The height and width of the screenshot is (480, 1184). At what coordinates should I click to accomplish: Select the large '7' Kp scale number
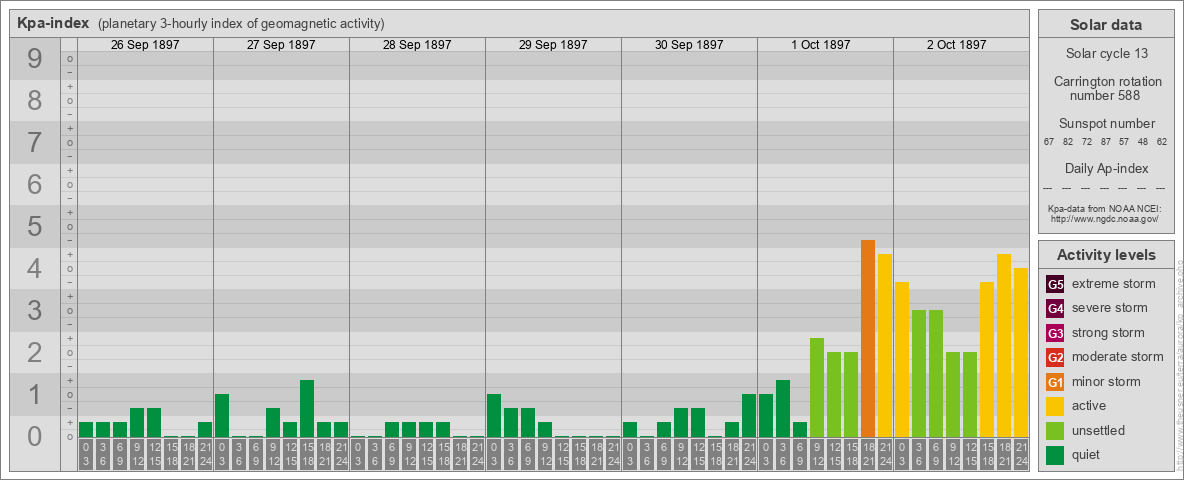pos(34,143)
